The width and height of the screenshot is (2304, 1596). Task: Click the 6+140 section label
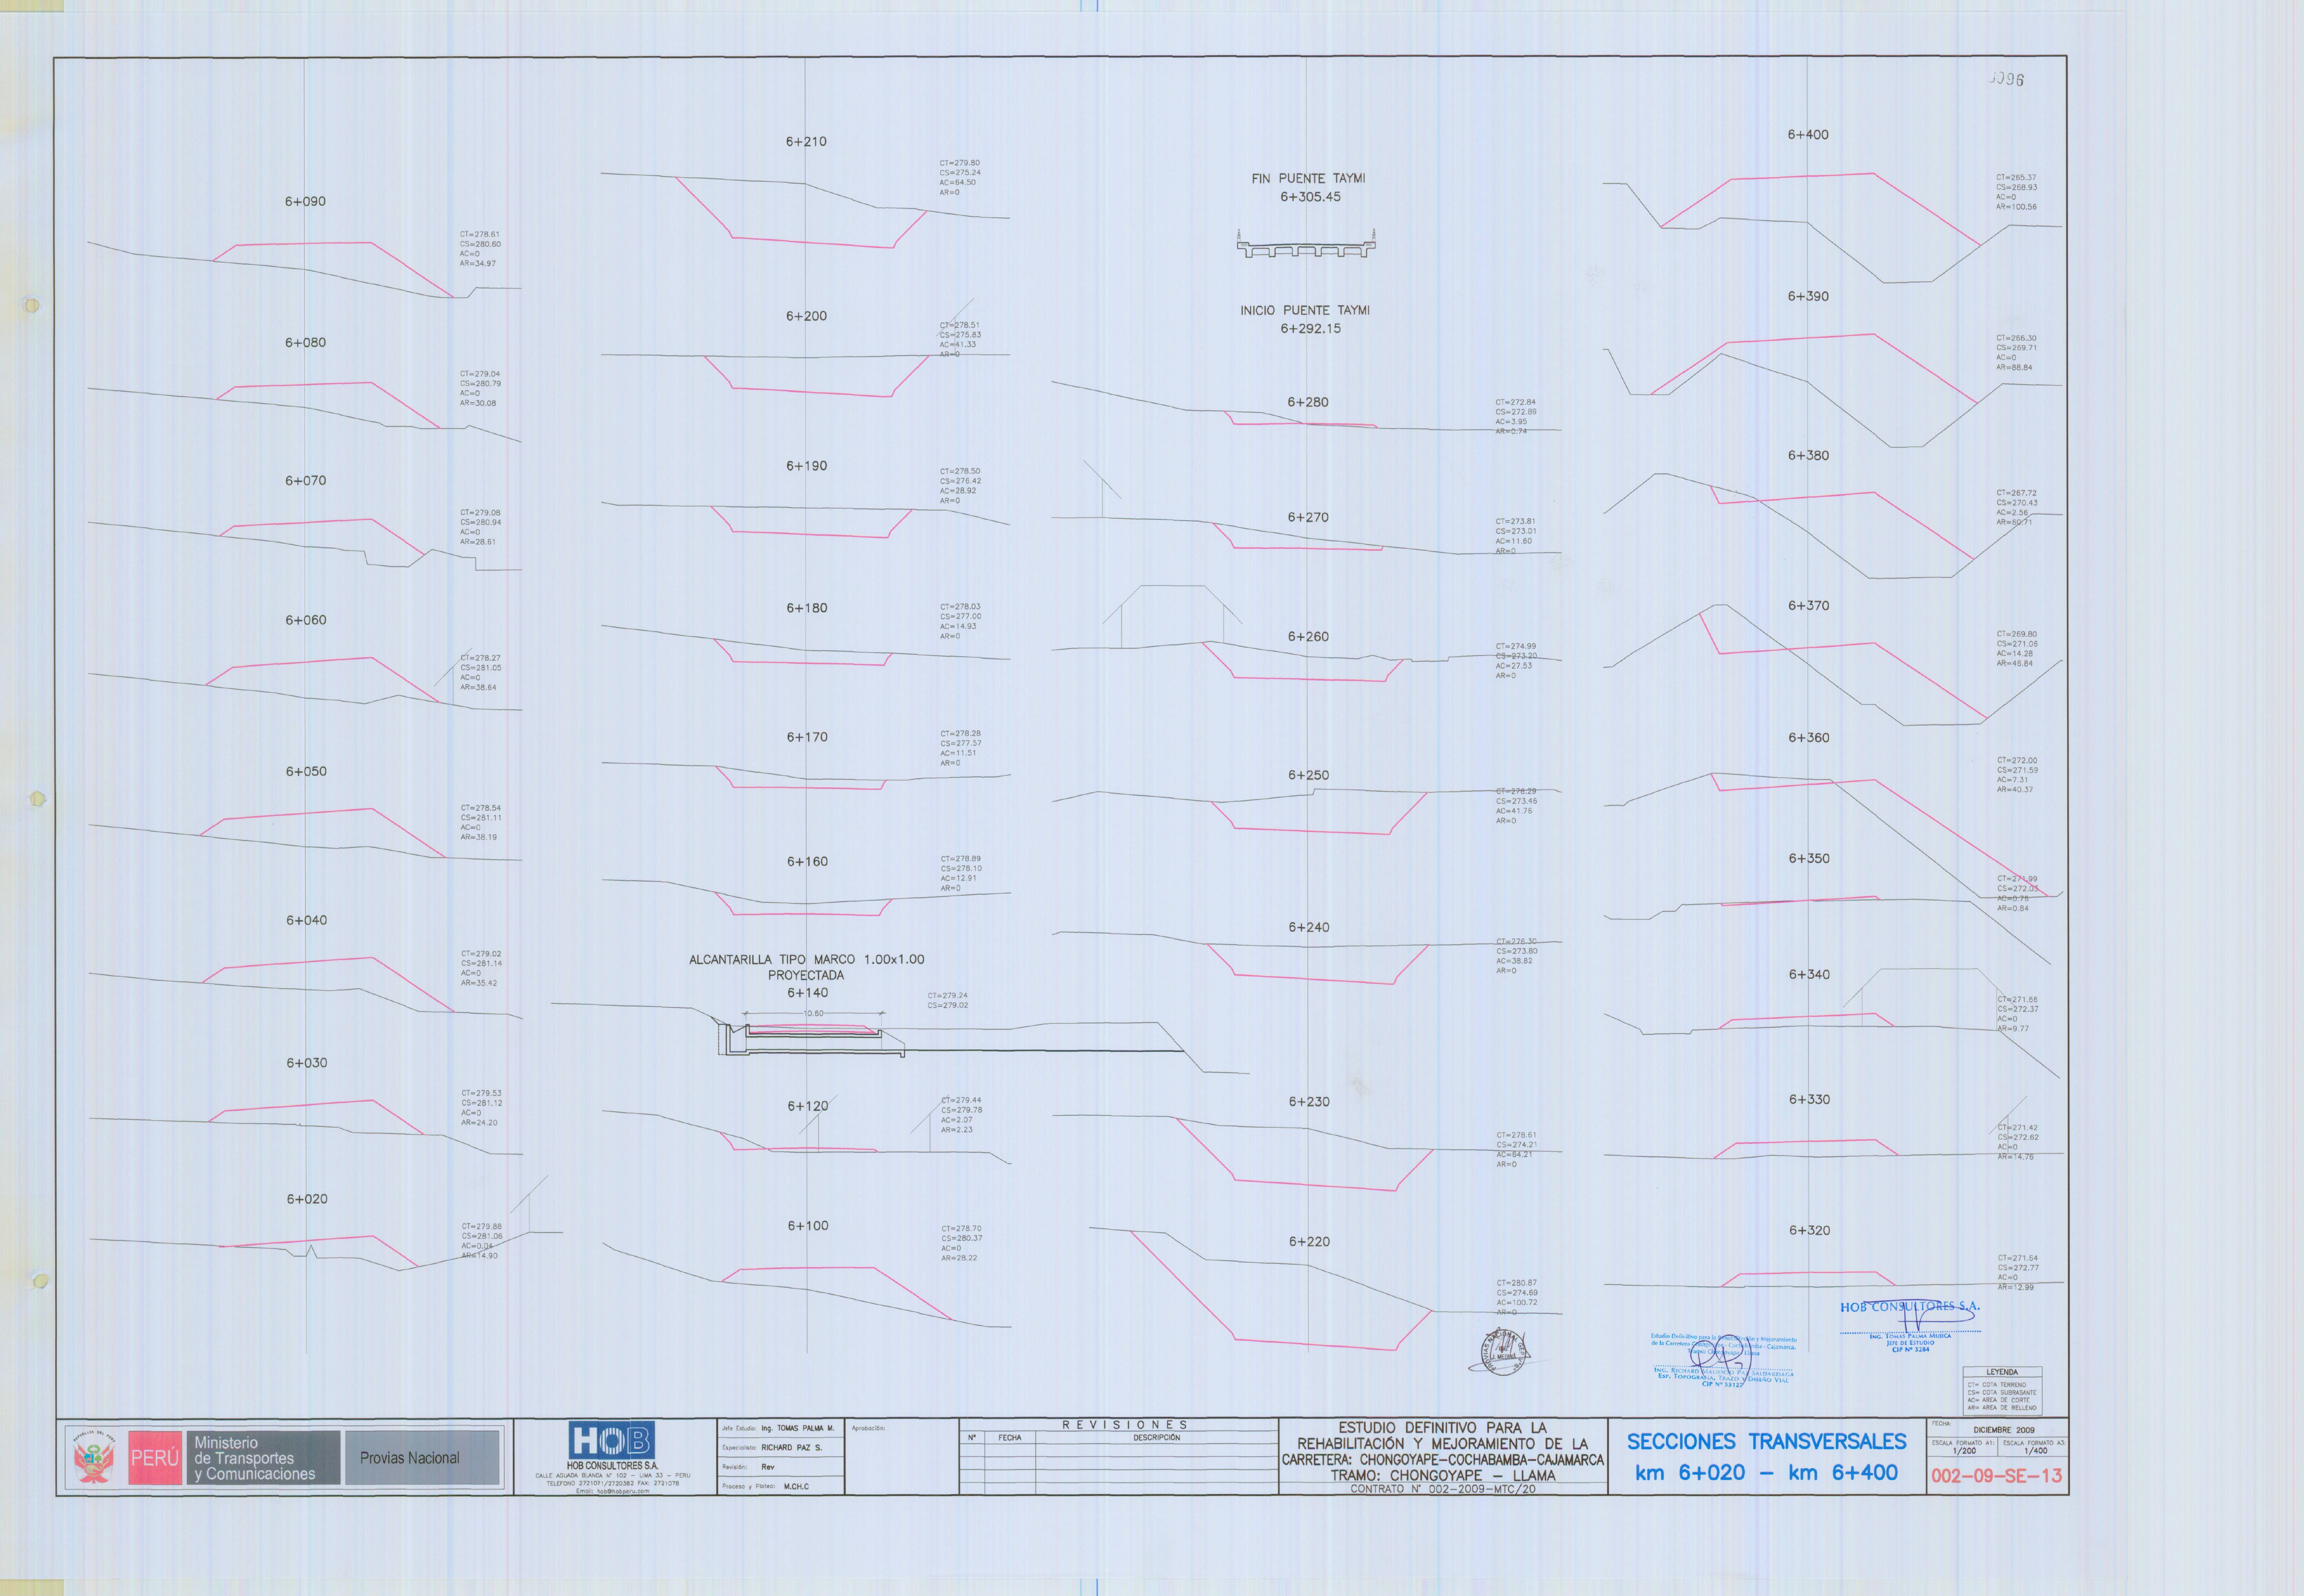point(807,993)
